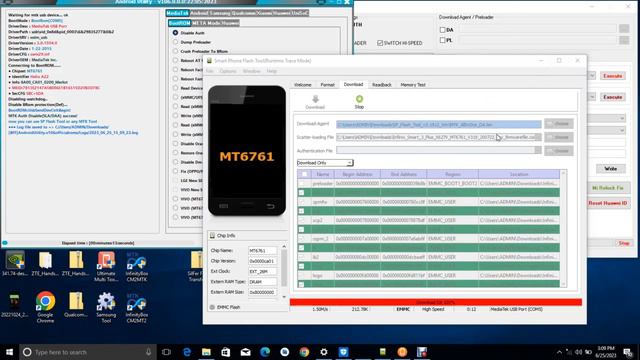Open the Windows Start menu
Image resolution: width=640 pixels, height=360 pixels.
click(9, 352)
